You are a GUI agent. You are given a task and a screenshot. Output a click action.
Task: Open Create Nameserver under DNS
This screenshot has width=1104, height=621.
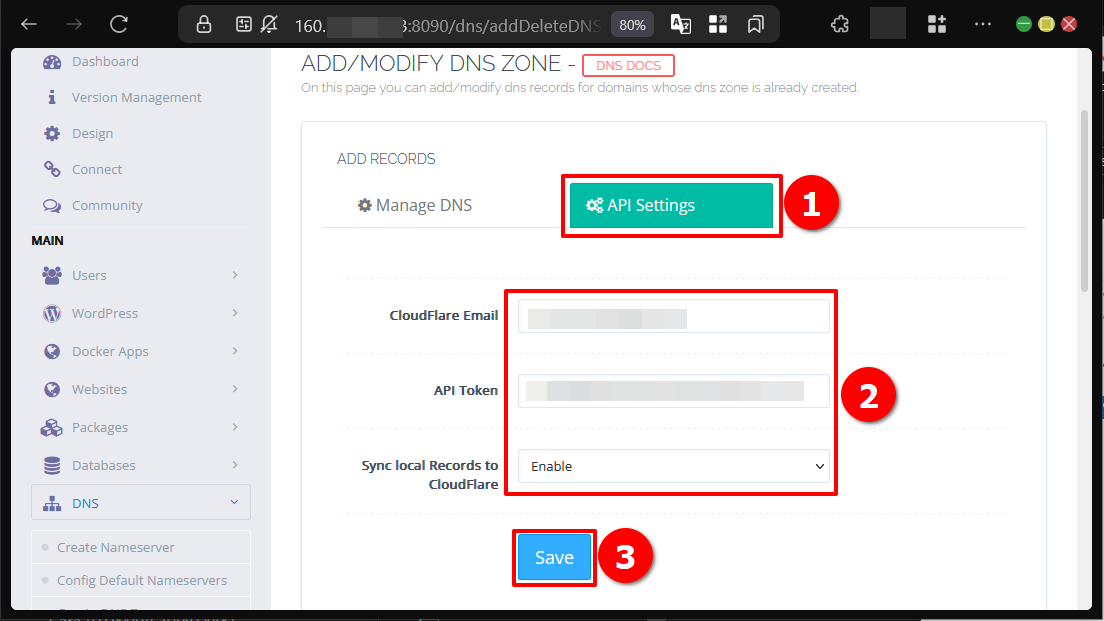(115, 547)
